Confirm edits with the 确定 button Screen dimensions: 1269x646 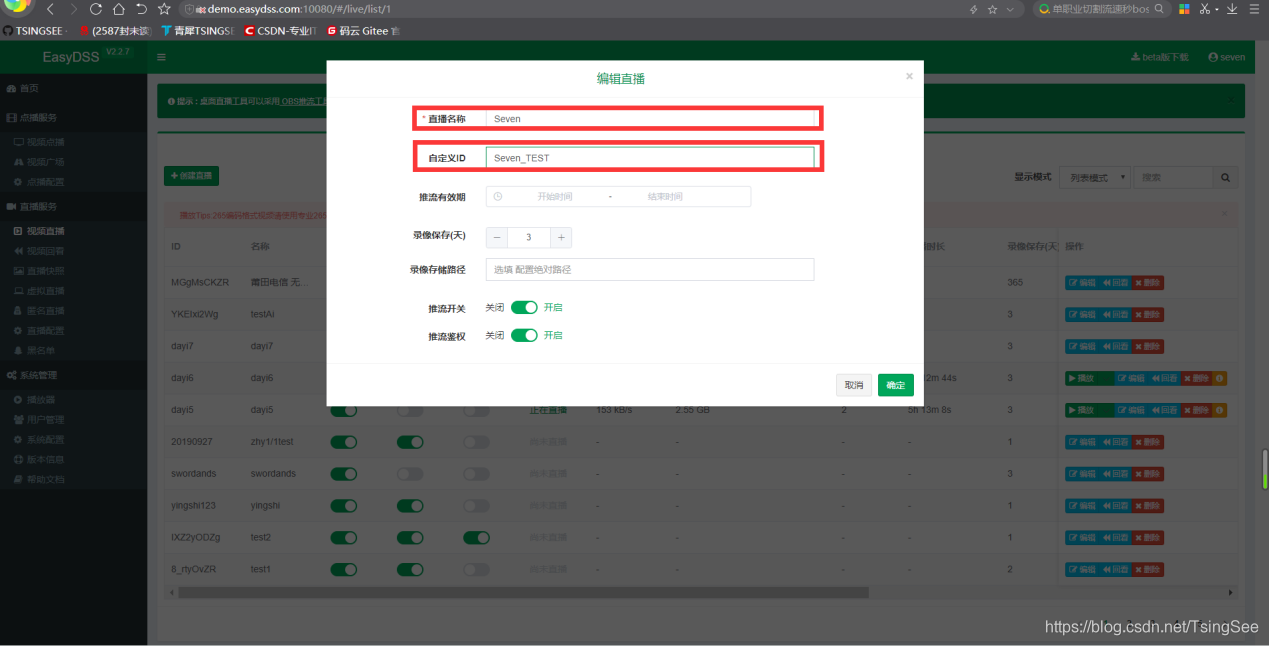[894, 384]
